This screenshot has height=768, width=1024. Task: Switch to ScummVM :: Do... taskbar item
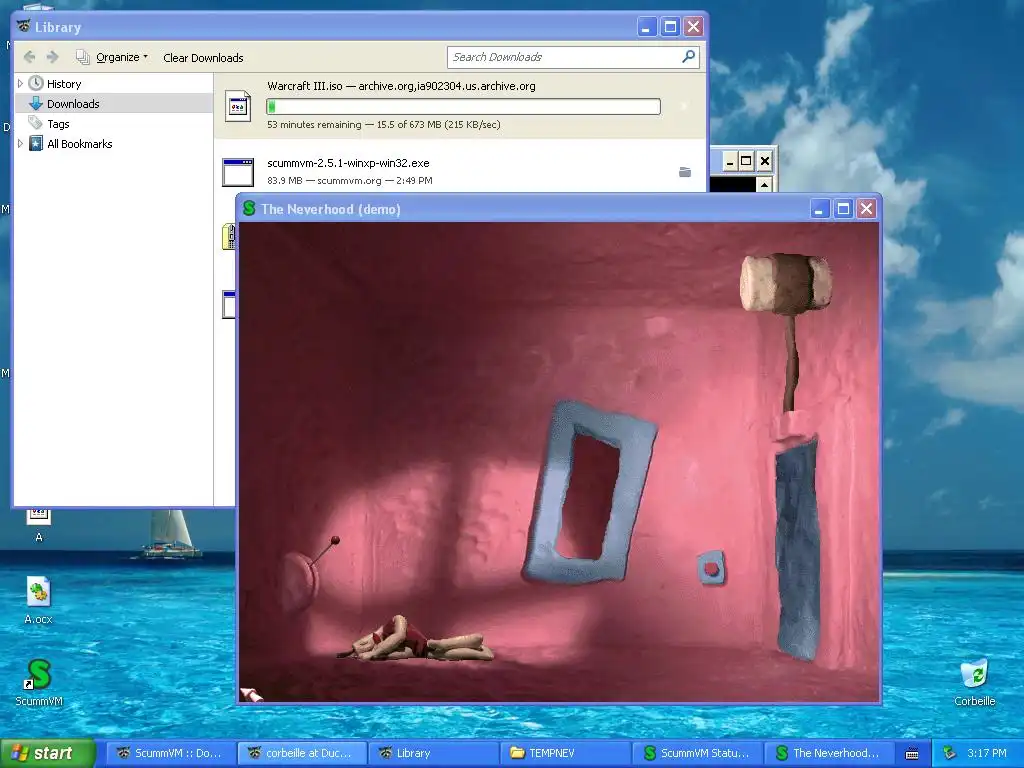(170, 753)
